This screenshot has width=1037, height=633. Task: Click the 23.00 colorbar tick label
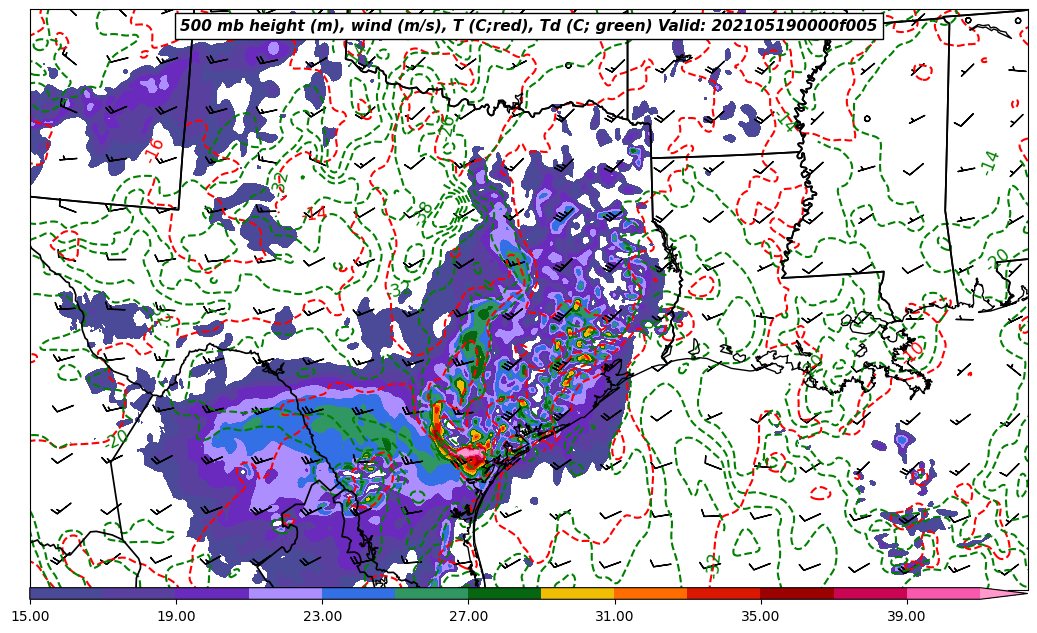(322, 616)
